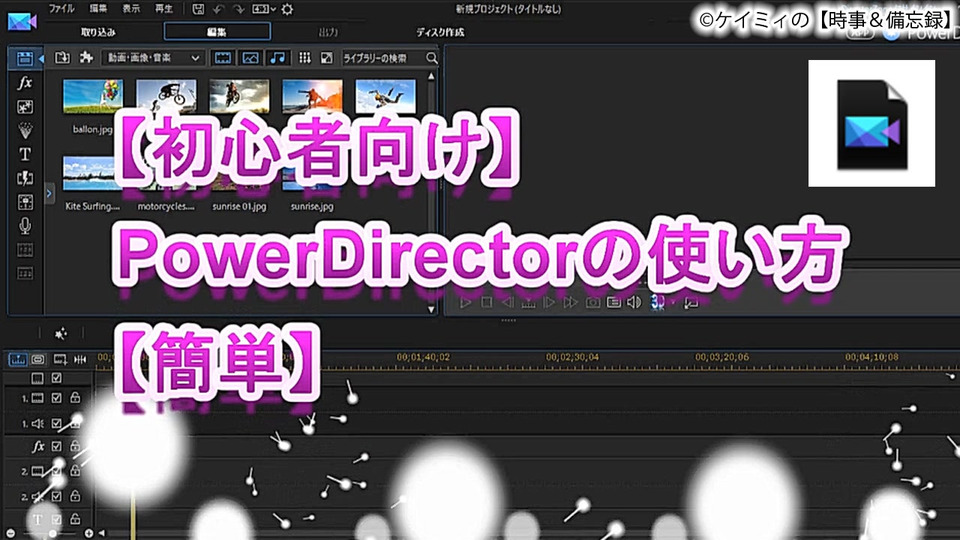Screen dimensions: 960x540
Task: Toggle the image filter in library
Action: 250,58
